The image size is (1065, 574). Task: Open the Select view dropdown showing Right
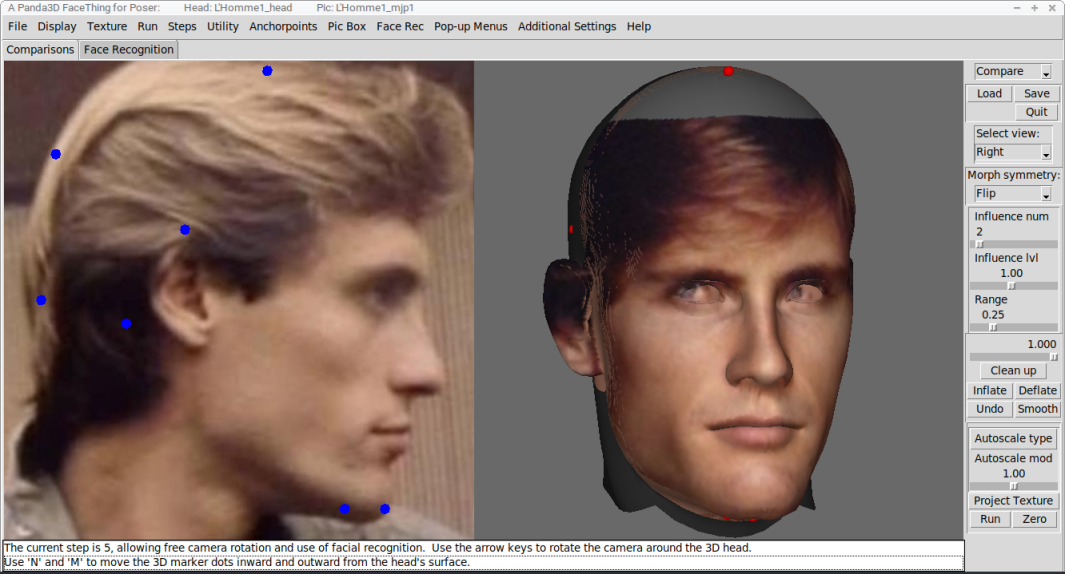1013,152
